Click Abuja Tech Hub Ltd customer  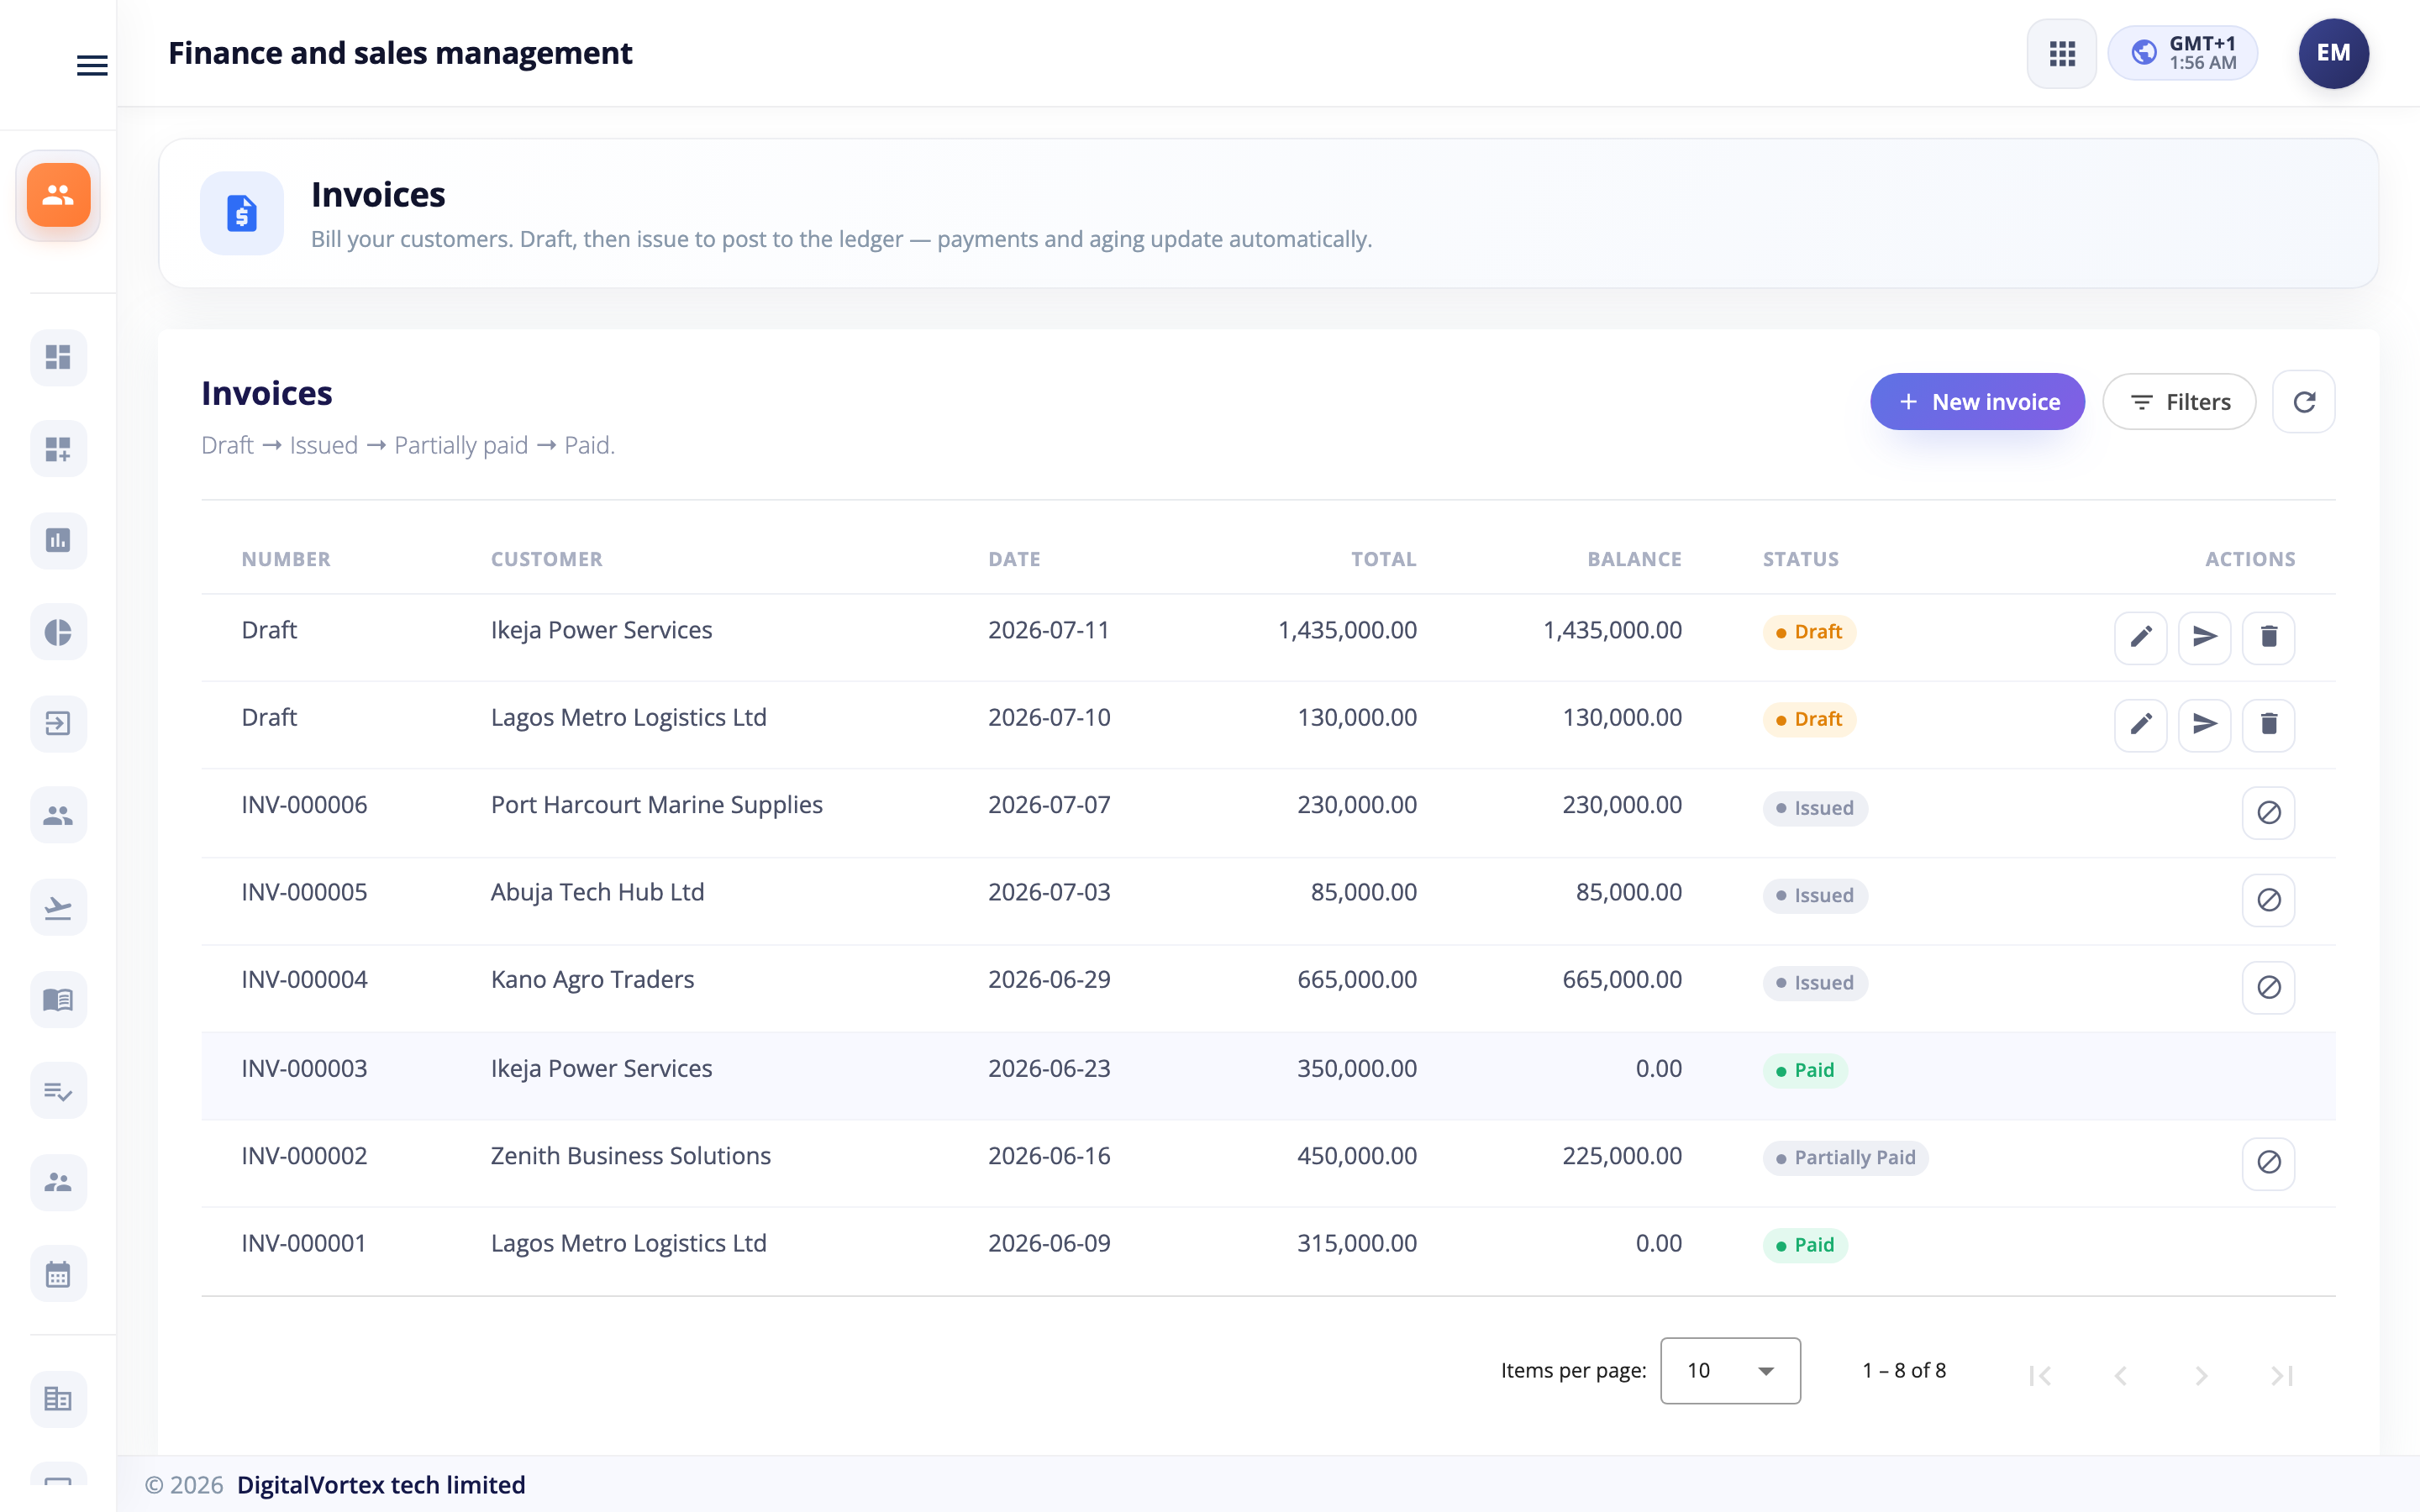[x=597, y=892]
